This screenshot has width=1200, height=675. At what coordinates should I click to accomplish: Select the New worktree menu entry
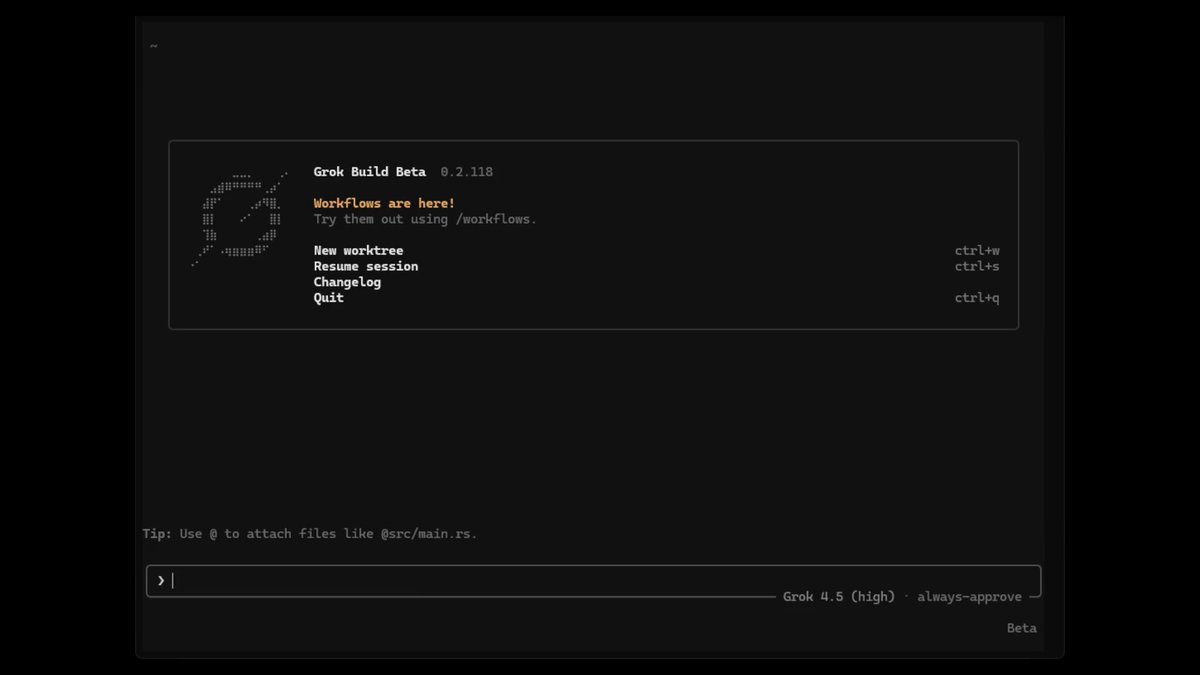point(358,251)
